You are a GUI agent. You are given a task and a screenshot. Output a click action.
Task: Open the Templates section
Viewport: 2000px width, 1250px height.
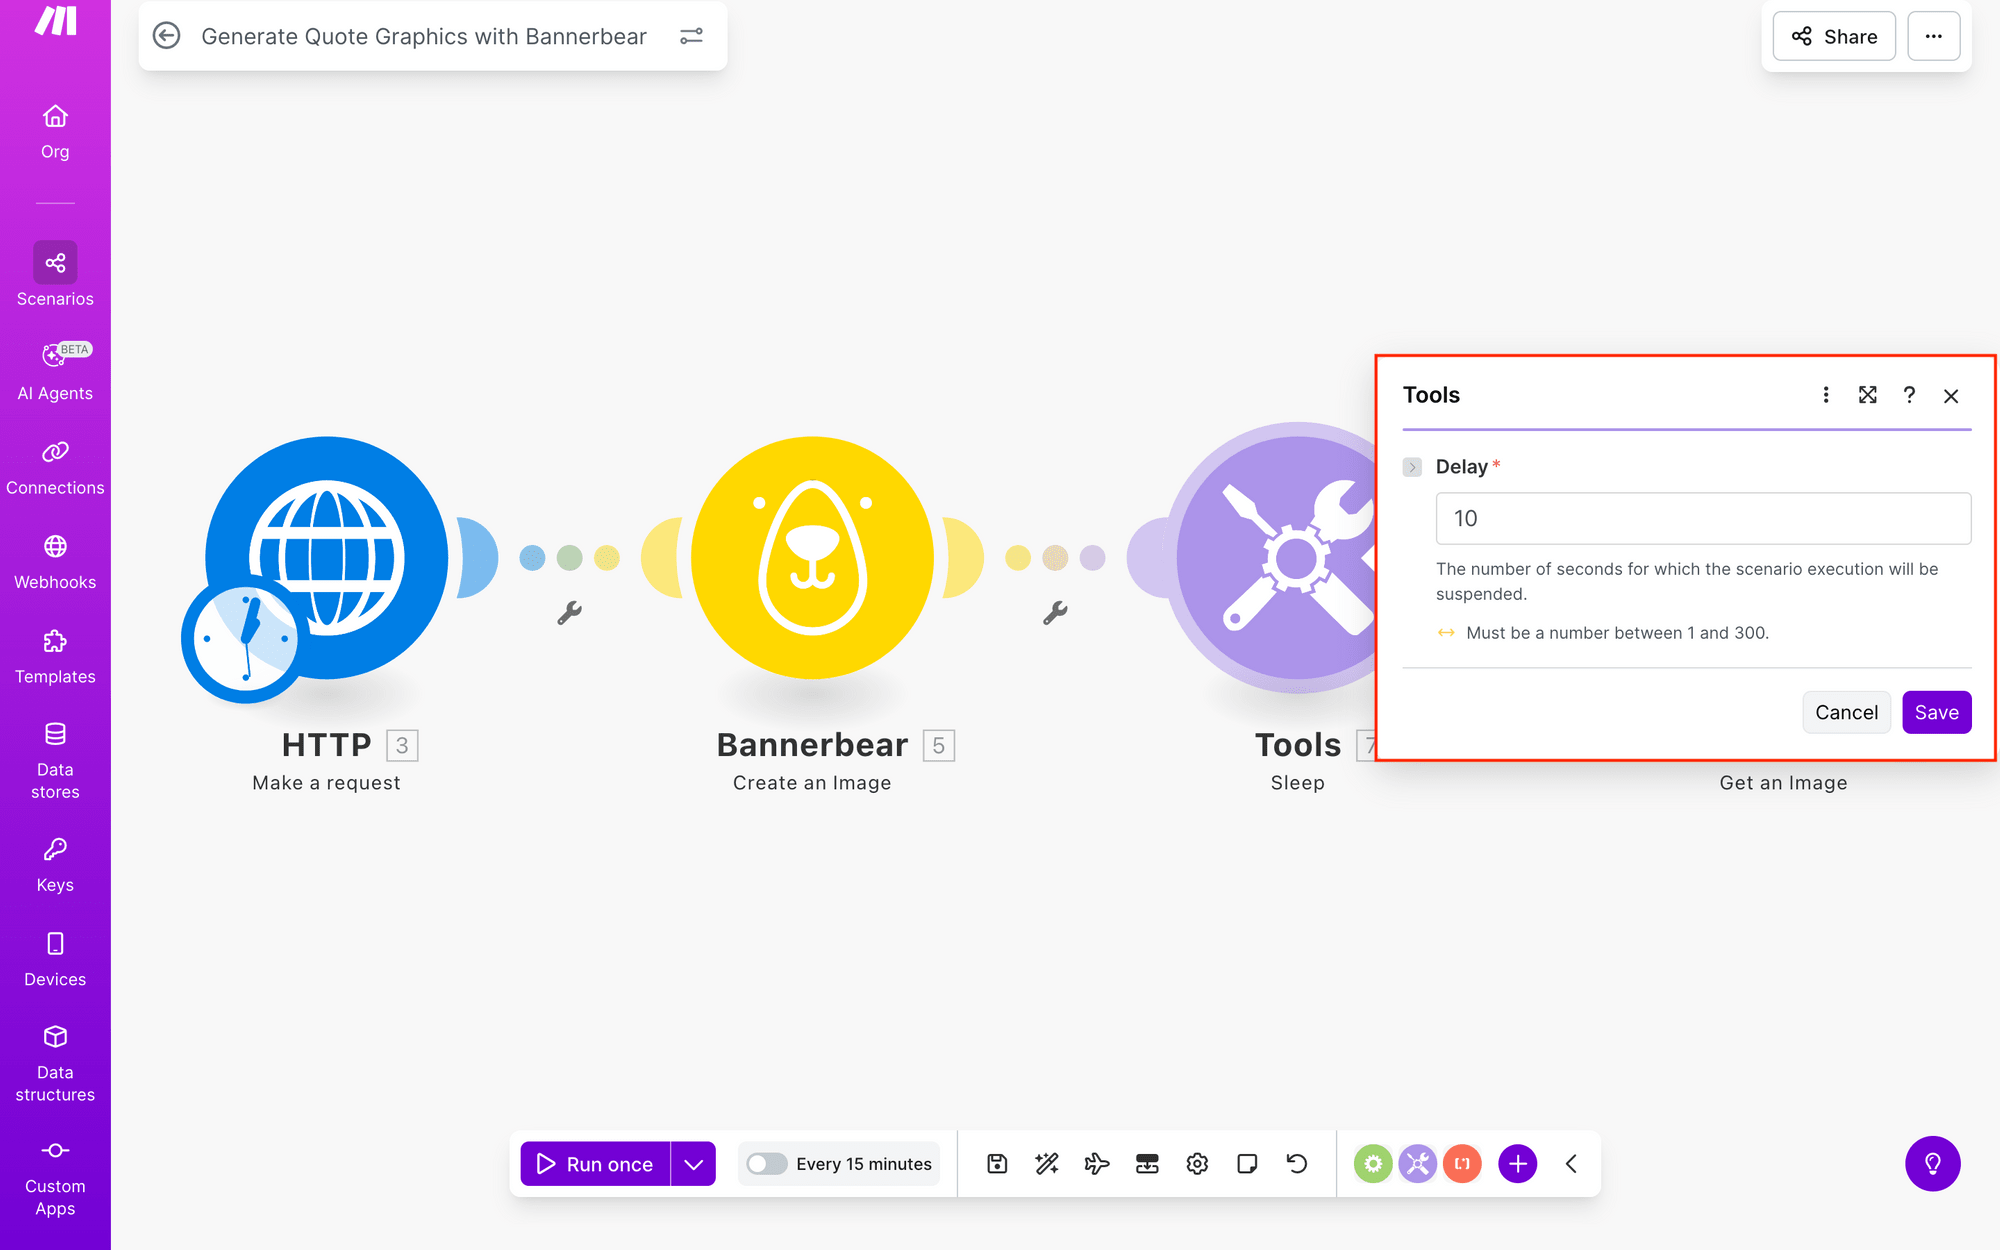point(55,655)
